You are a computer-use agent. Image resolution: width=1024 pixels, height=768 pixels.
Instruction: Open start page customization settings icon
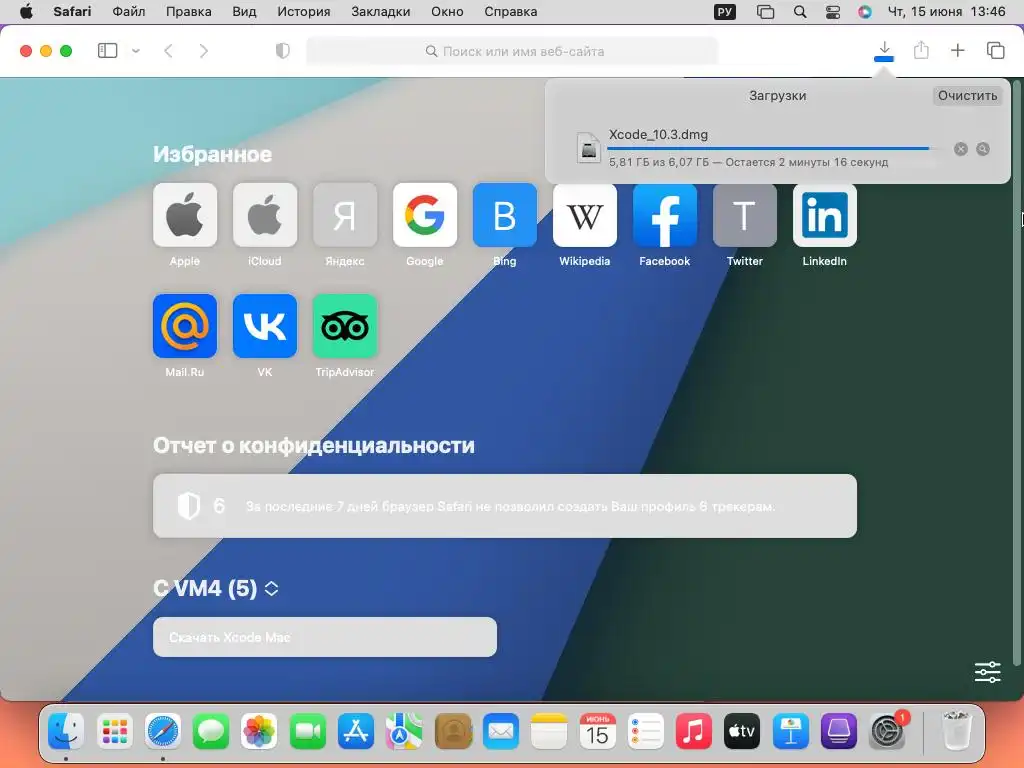pos(987,672)
